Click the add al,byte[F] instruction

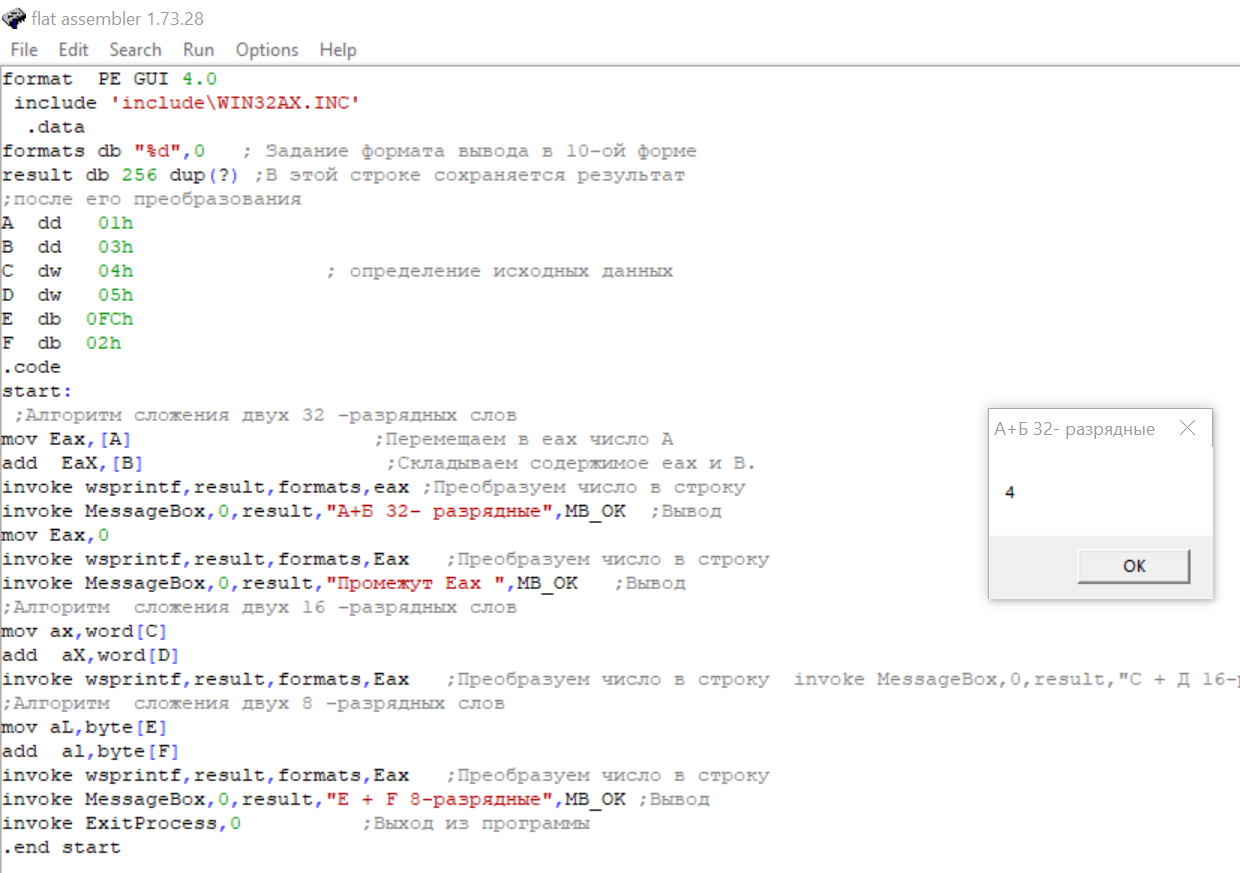91,751
